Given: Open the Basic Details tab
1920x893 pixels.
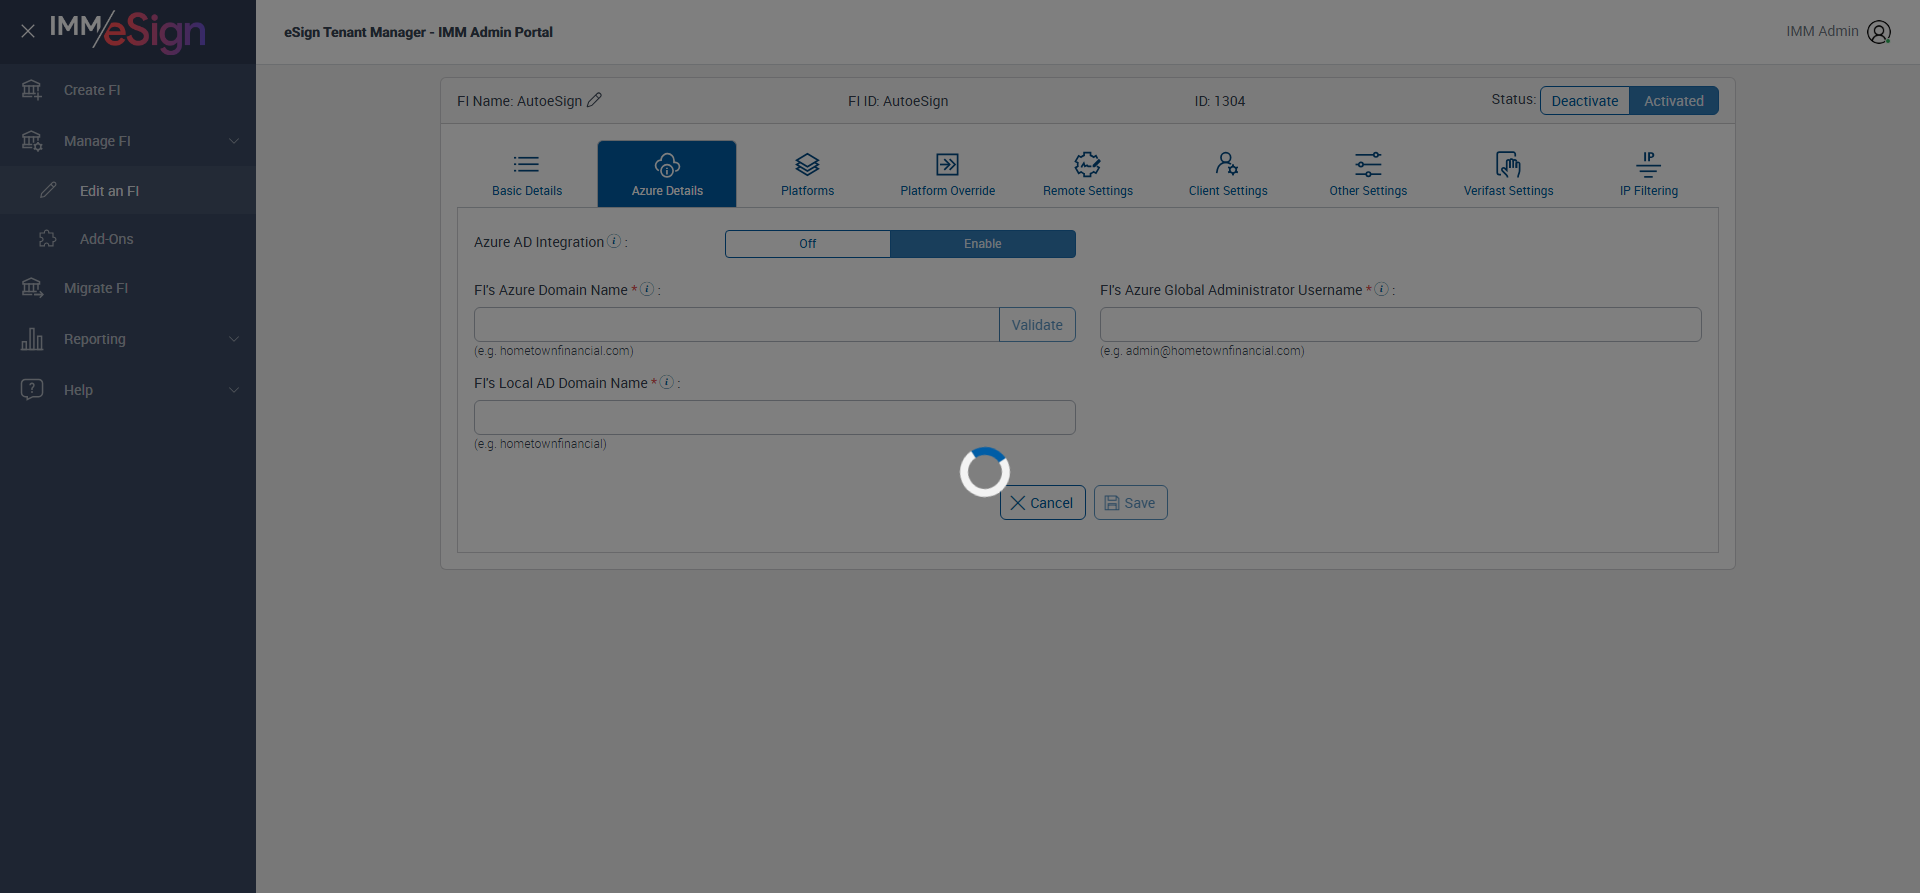Looking at the screenshot, I should pyautogui.click(x=527, y=174).
